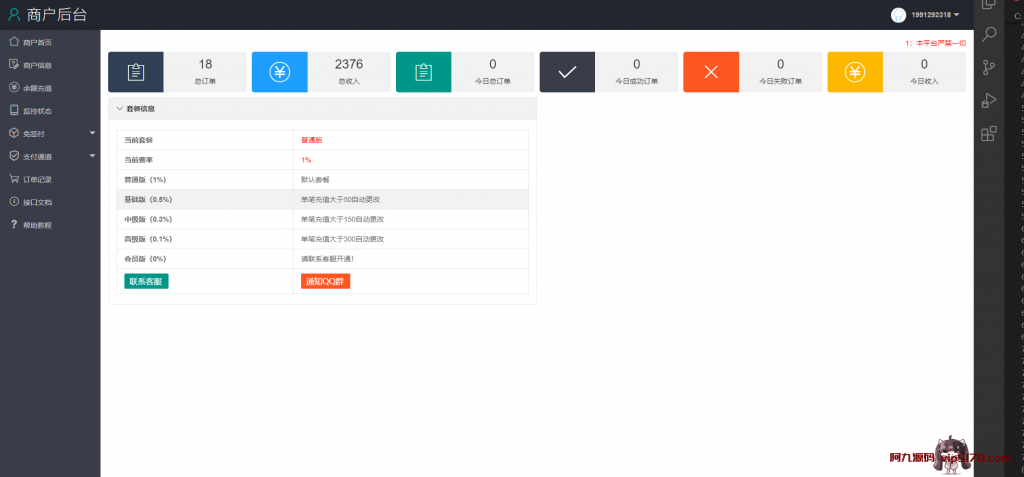Click 单笔充值大于300自动更改 cell
Screen dimensions: 1024x477
coord(411,239)
